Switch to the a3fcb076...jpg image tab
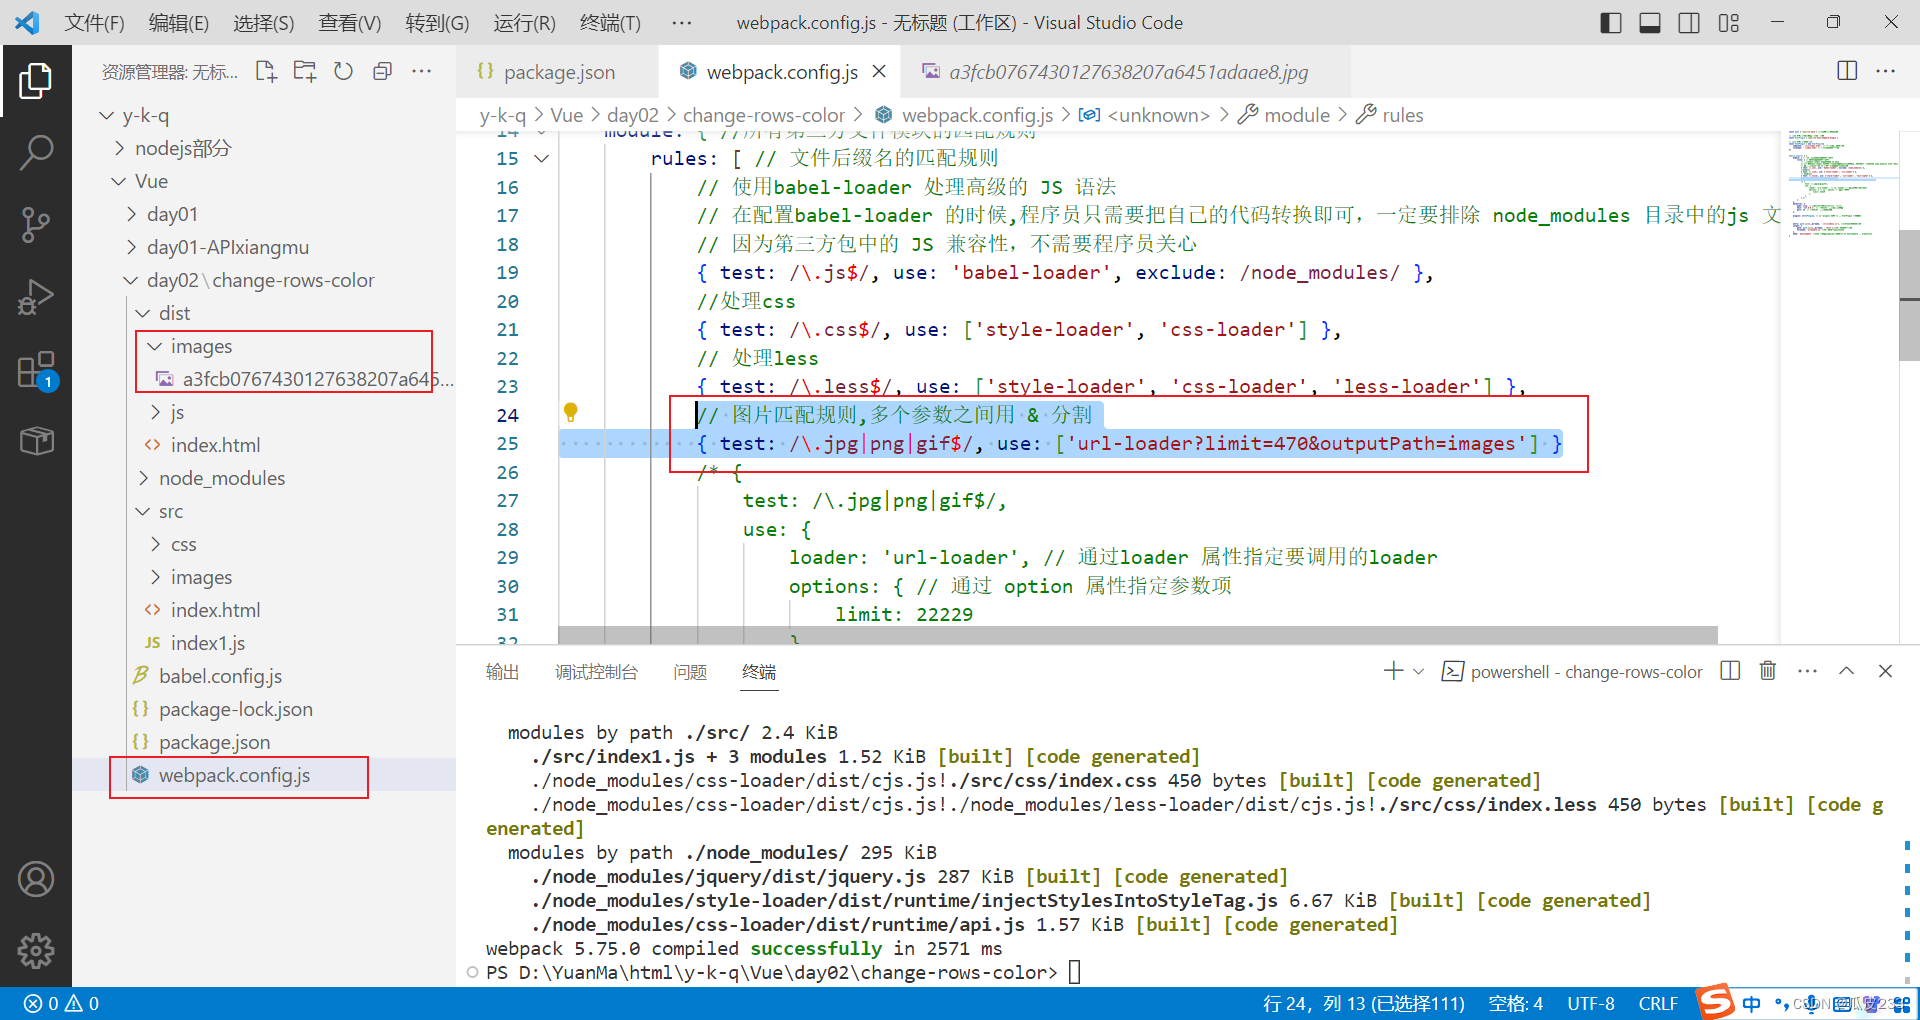Viewport: 1920px width, 1020px height. (1126, 72)
